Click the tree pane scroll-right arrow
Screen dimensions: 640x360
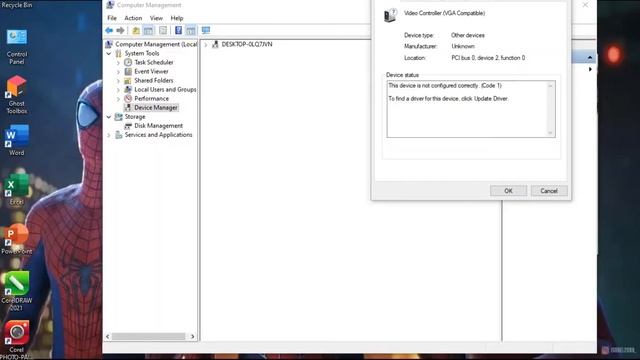tap(193, 336)
